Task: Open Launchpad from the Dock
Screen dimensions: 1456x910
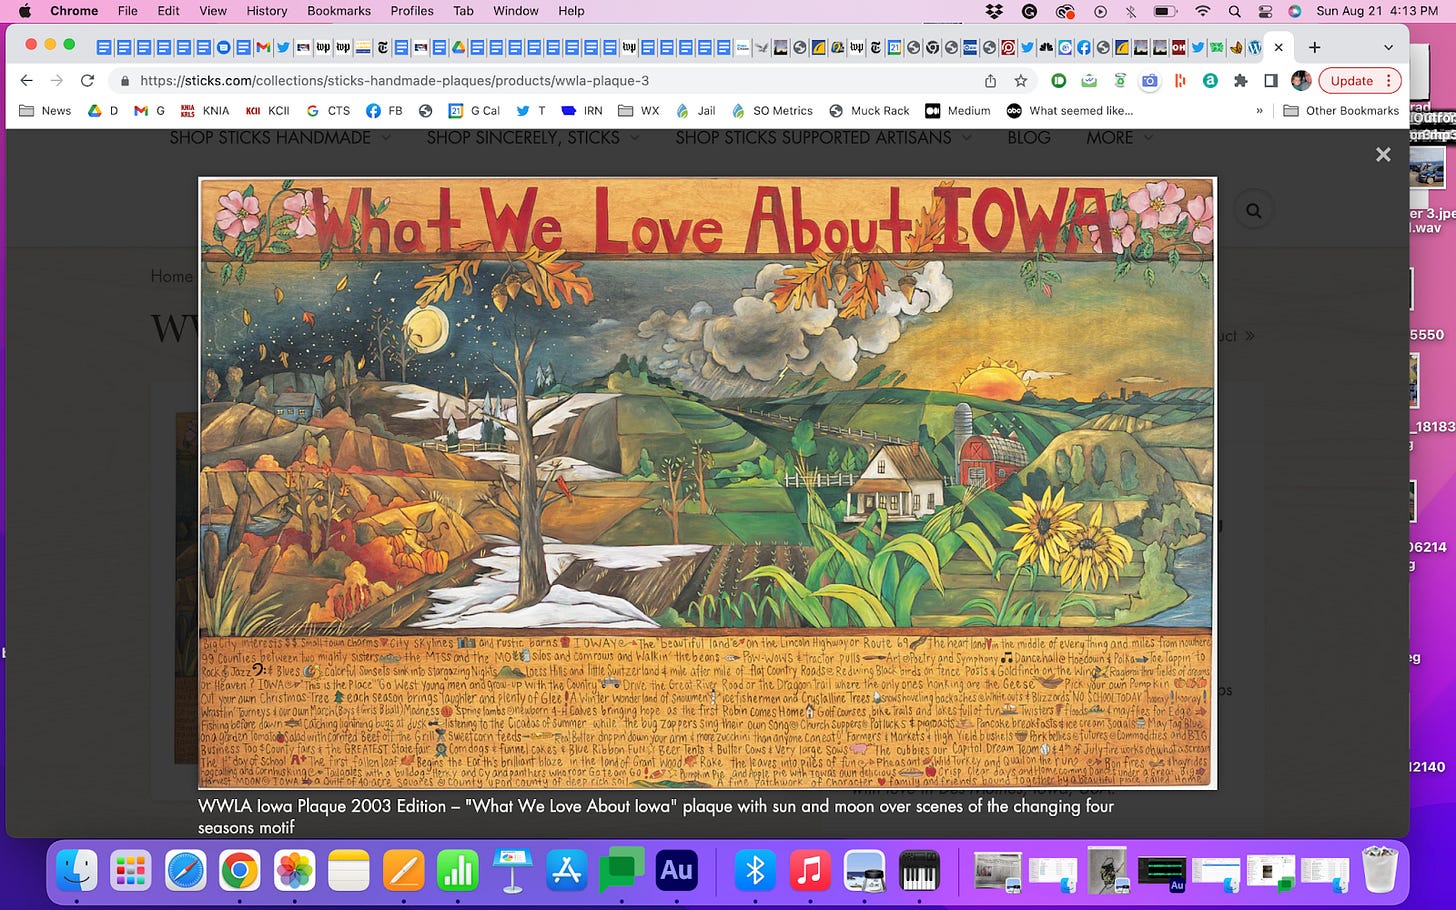Action: (131, 871)
